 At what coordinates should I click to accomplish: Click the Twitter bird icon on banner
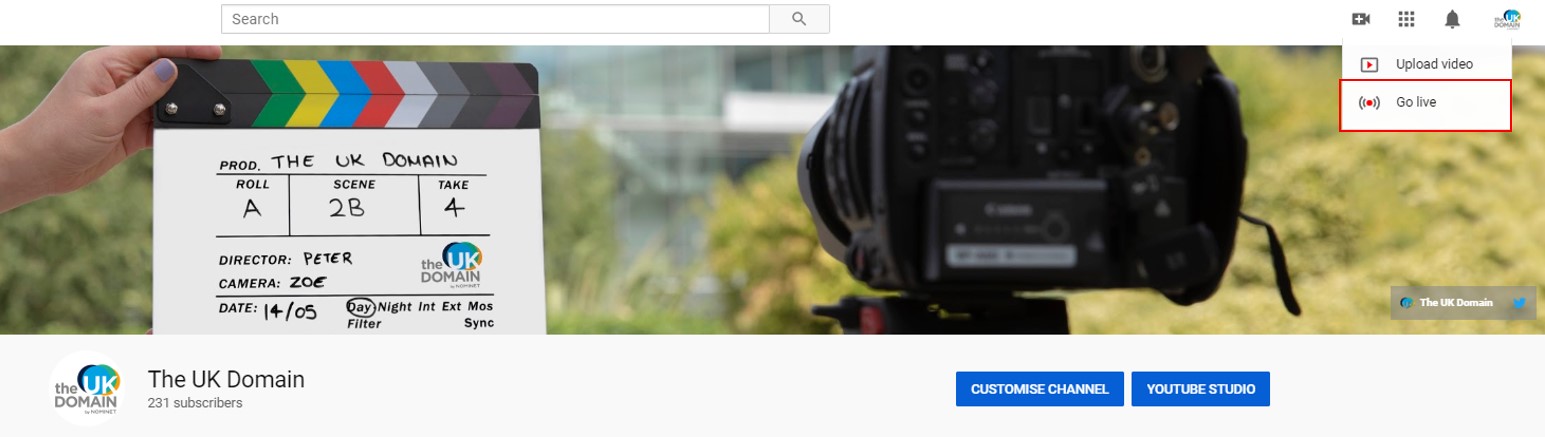1519,303
